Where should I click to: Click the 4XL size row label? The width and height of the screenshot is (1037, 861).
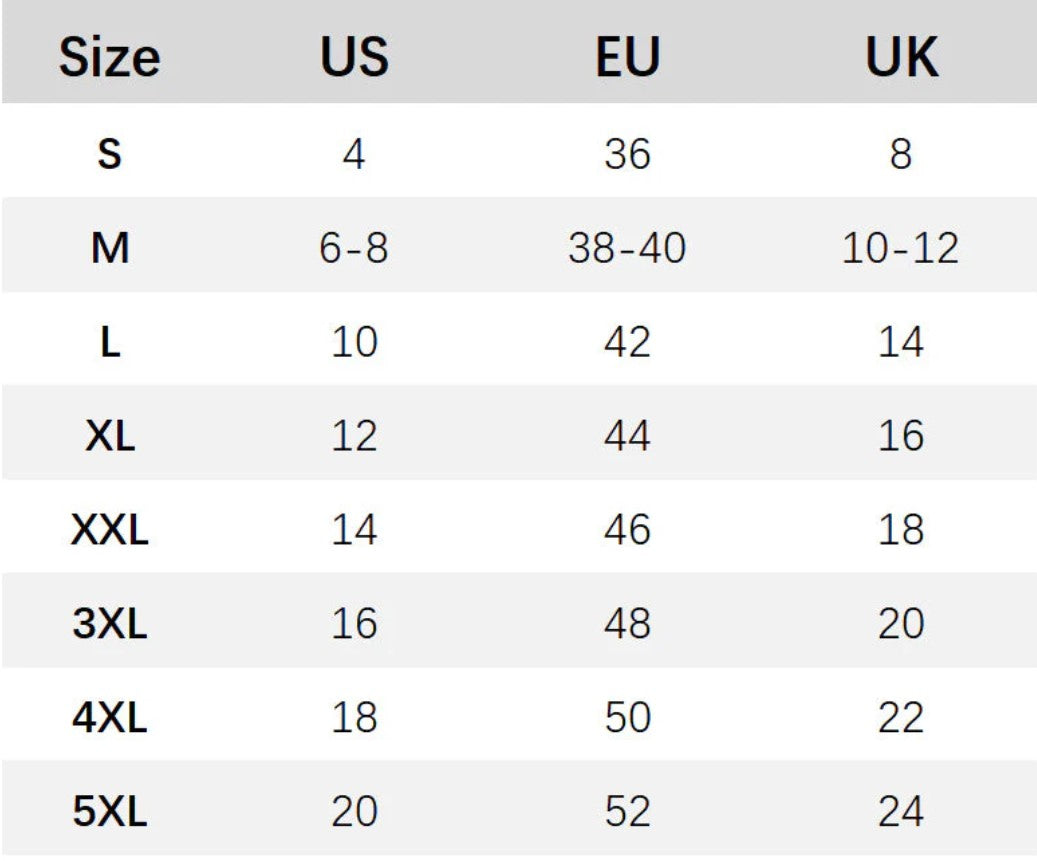pos(109,718)
